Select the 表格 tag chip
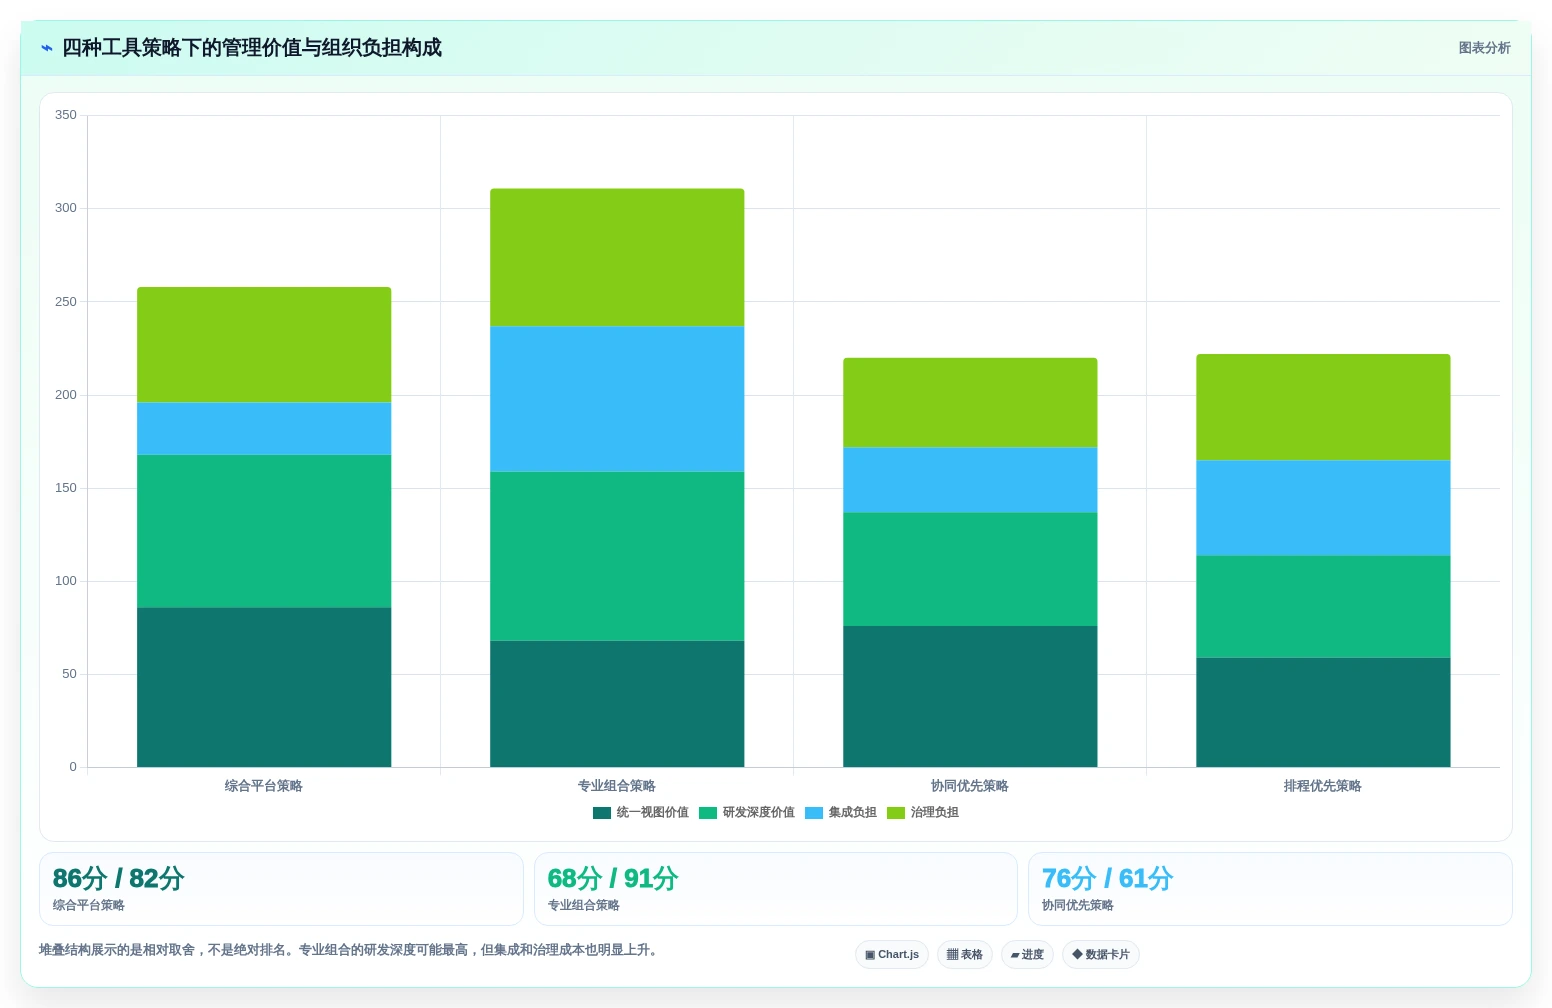Screen dimensions: 1552x1008 [965, 955]
